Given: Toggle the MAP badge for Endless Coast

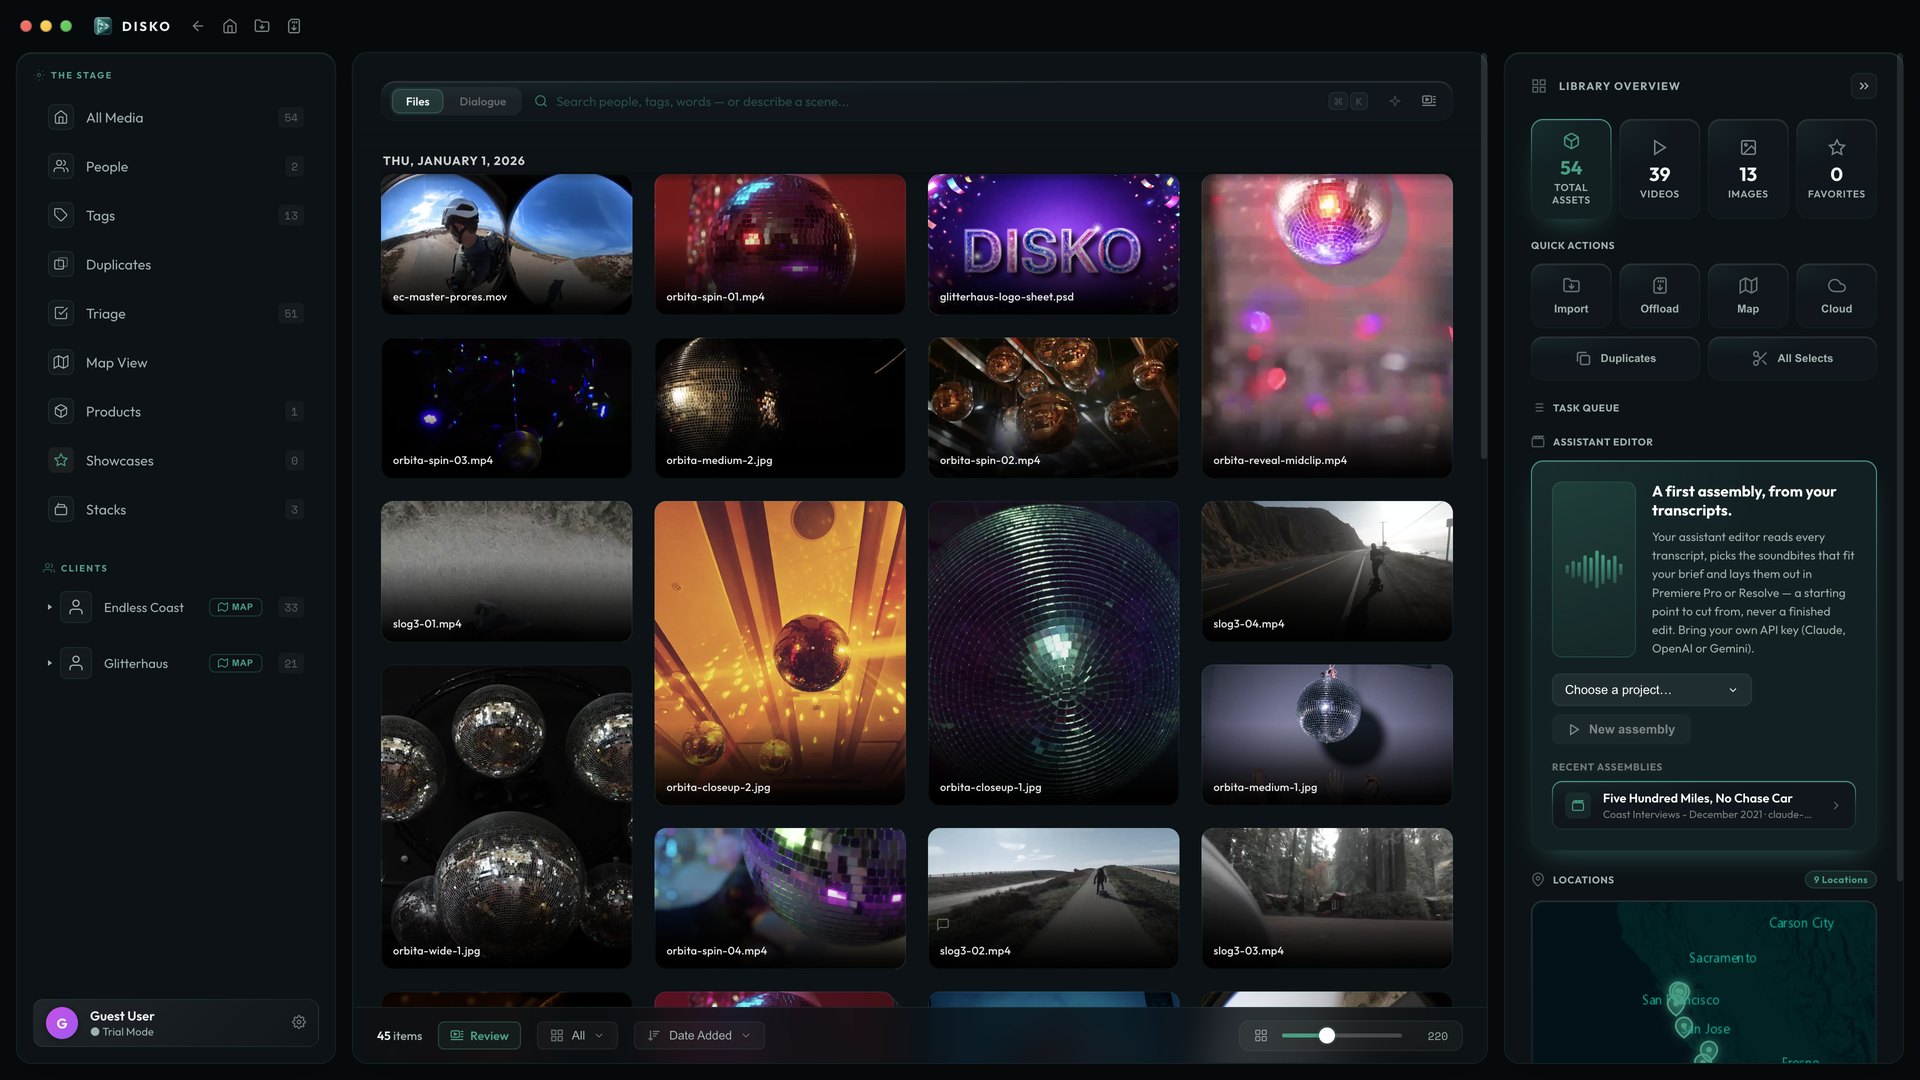Looking at the screenshot, I should 236,607.
